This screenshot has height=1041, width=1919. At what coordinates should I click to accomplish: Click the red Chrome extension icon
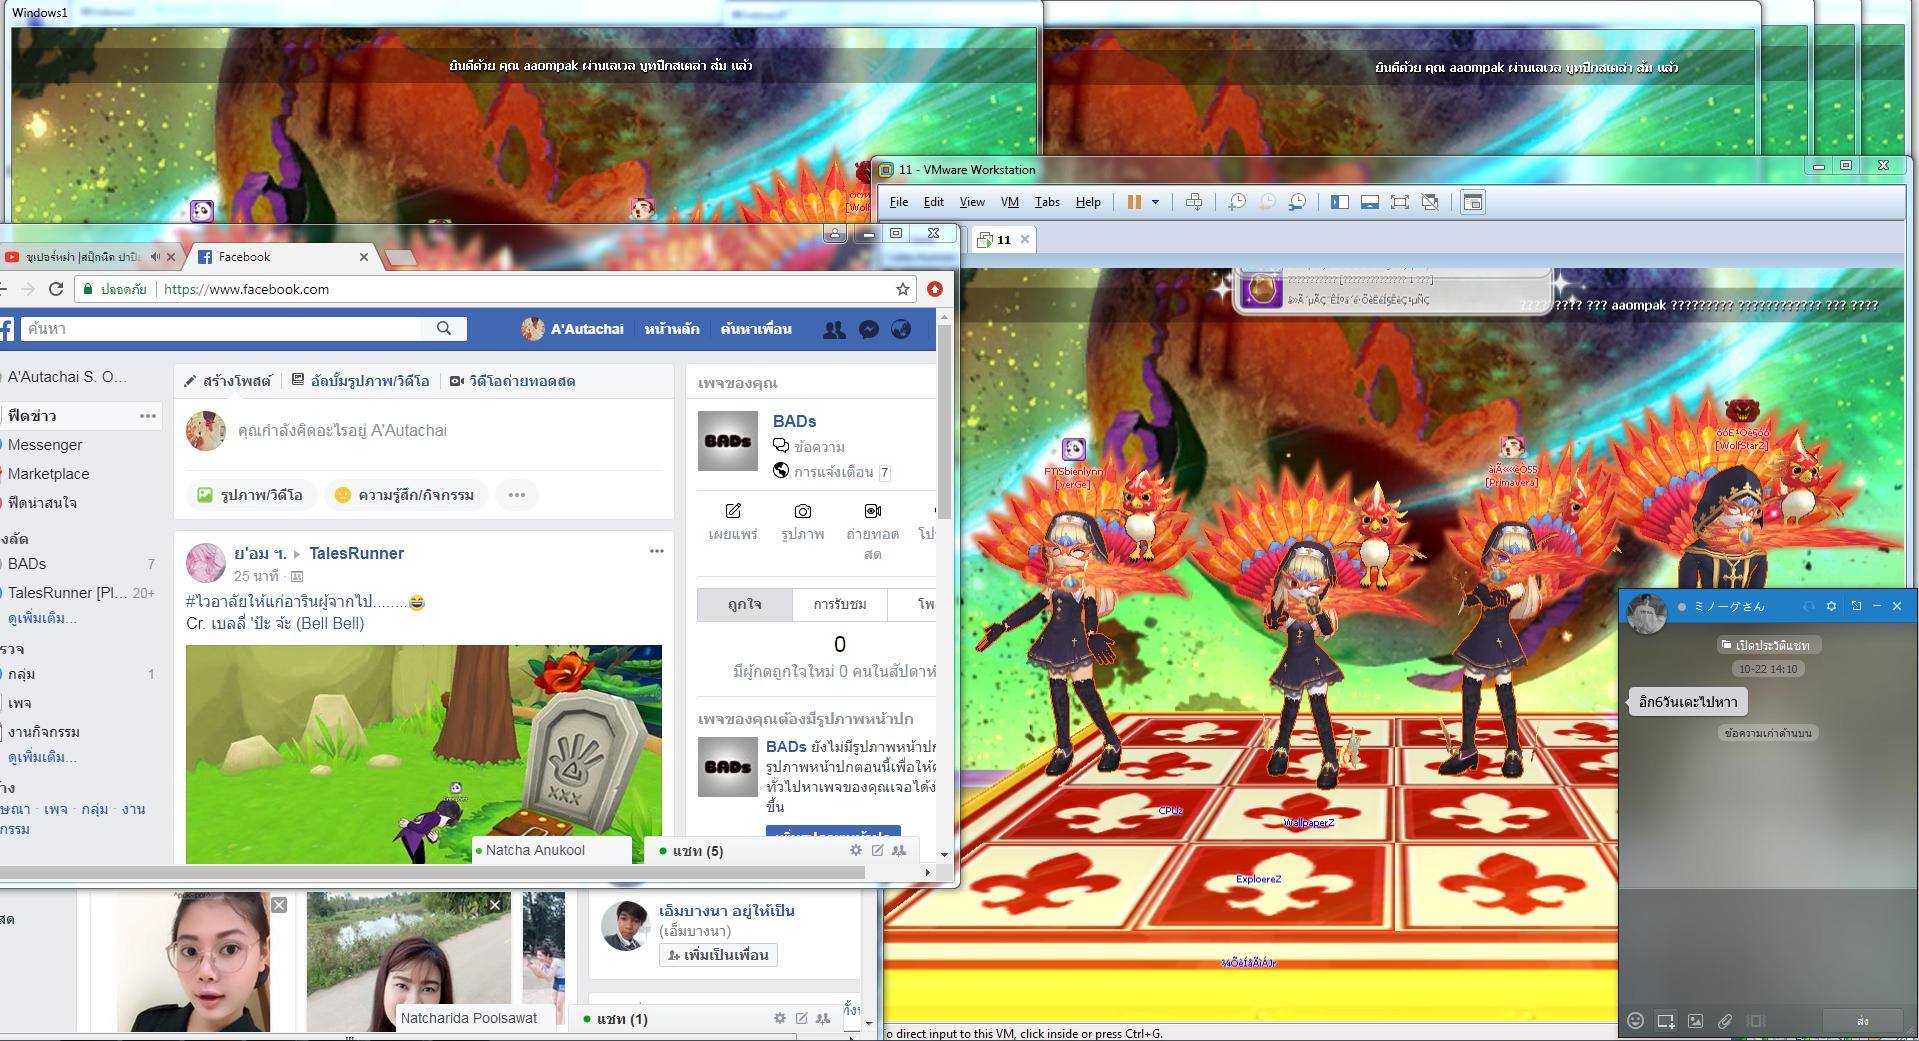click(x=935, y=289)
